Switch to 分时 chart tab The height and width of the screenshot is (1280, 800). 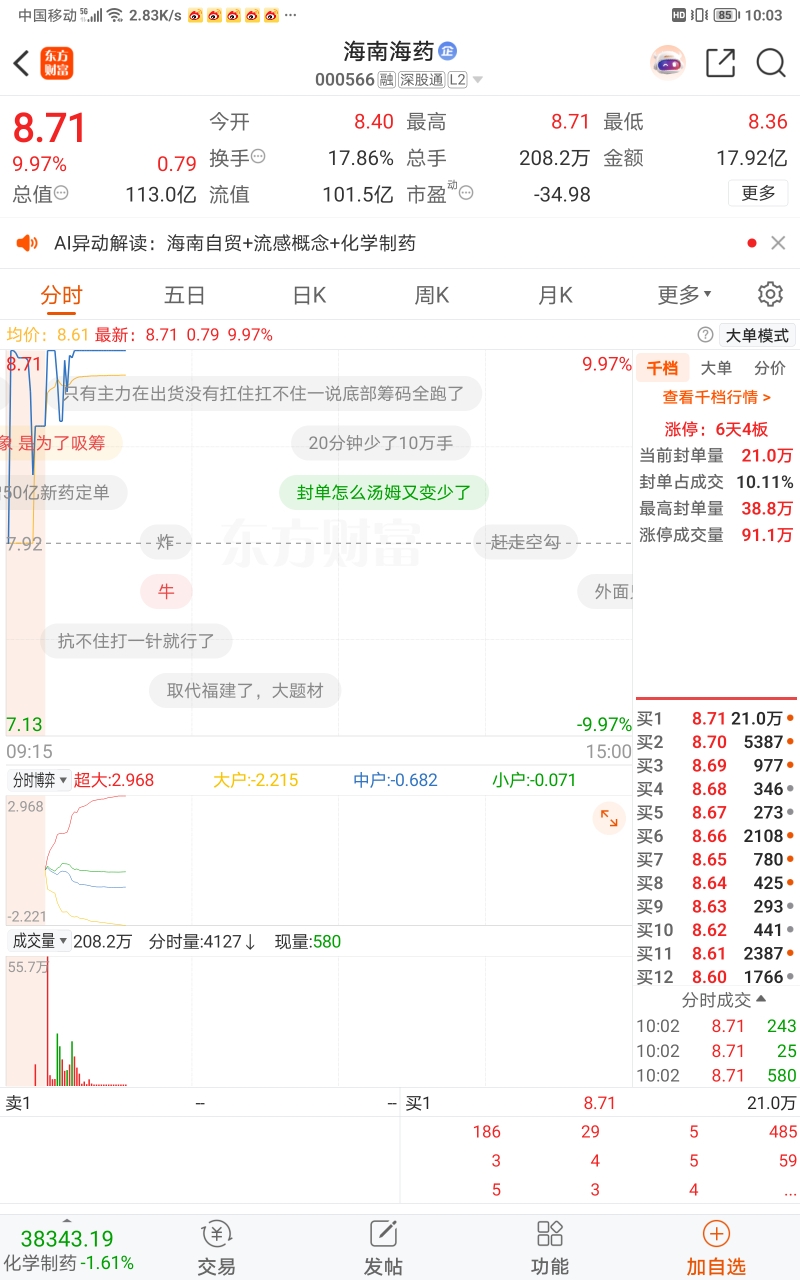tap(61, 295)
